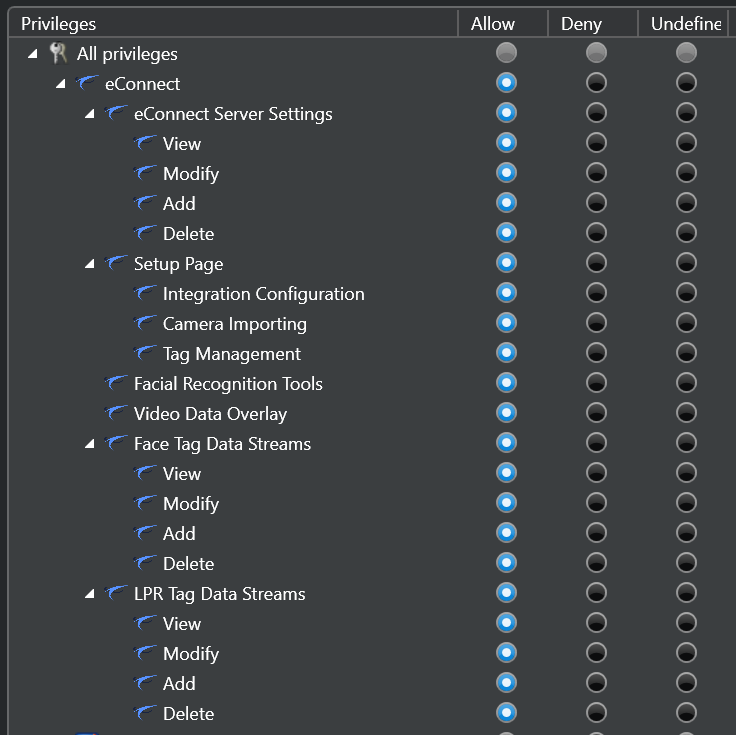Click the Integration Configuration icon
The height and width of the screenshot is (735, 736).
click(146, 294)
